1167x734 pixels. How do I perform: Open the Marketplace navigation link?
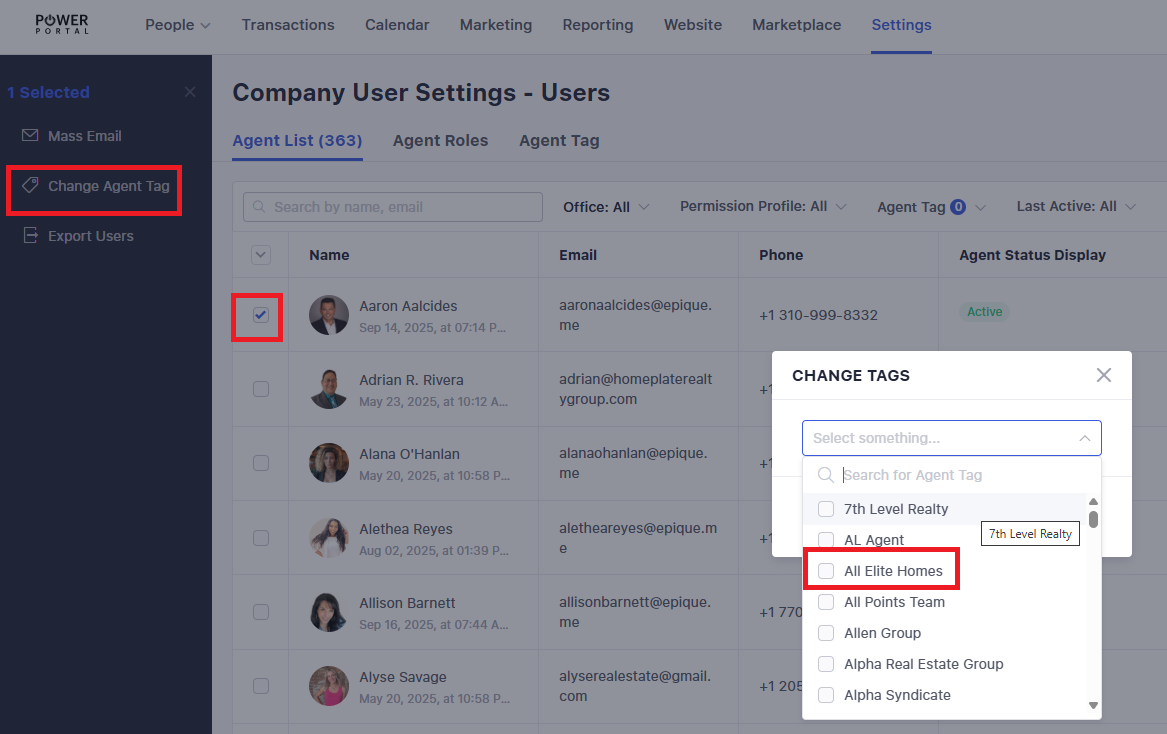pyautogui.click(x=796, y=25)
